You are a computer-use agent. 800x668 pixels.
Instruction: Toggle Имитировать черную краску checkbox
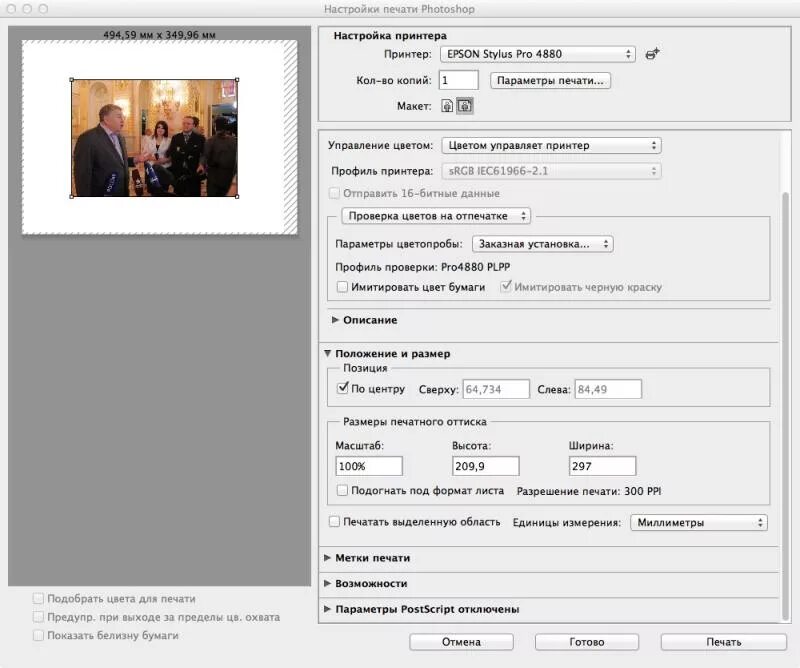(x=506, y=286)
